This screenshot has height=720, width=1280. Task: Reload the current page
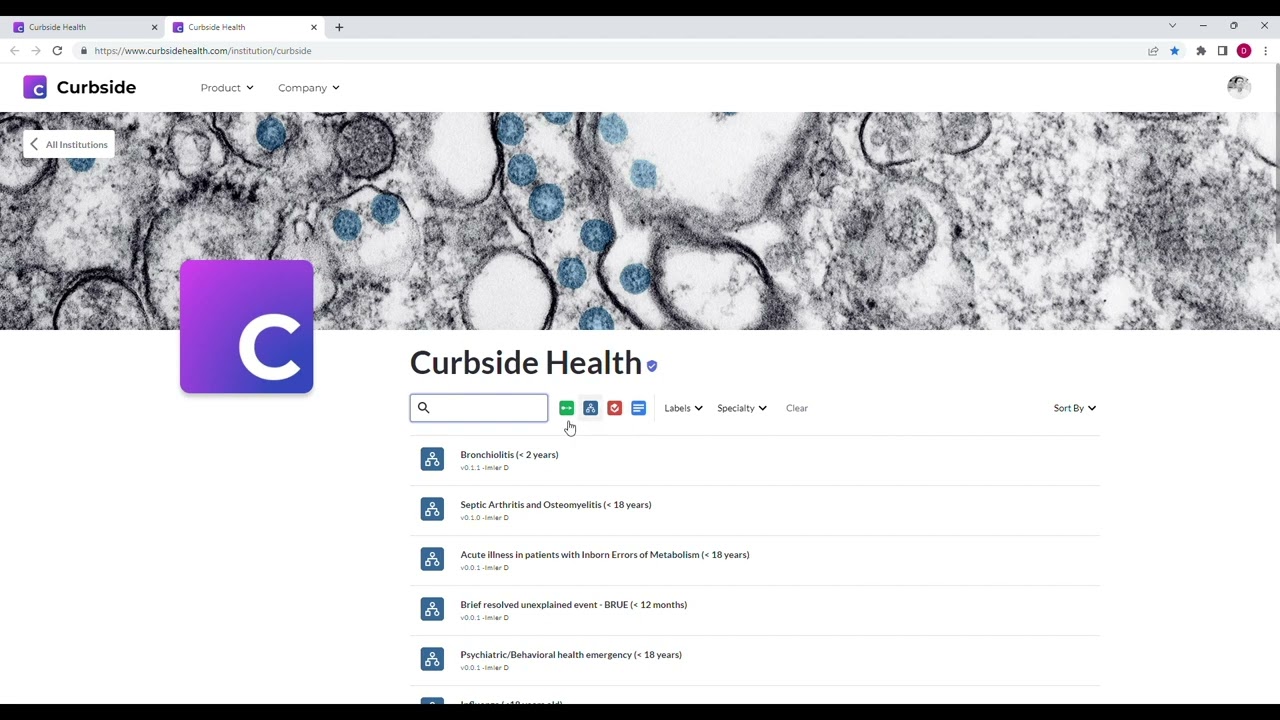57,51
